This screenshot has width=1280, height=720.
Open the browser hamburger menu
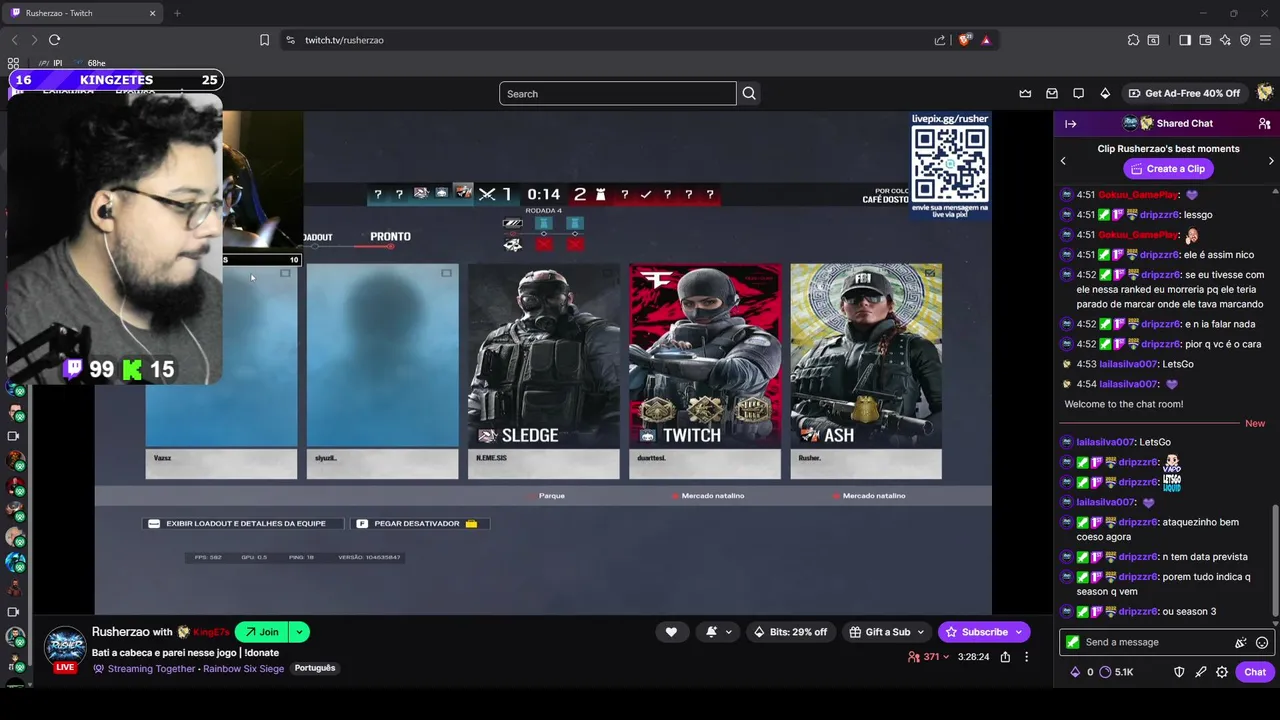pyautogui.click(x=1265, y=40)
